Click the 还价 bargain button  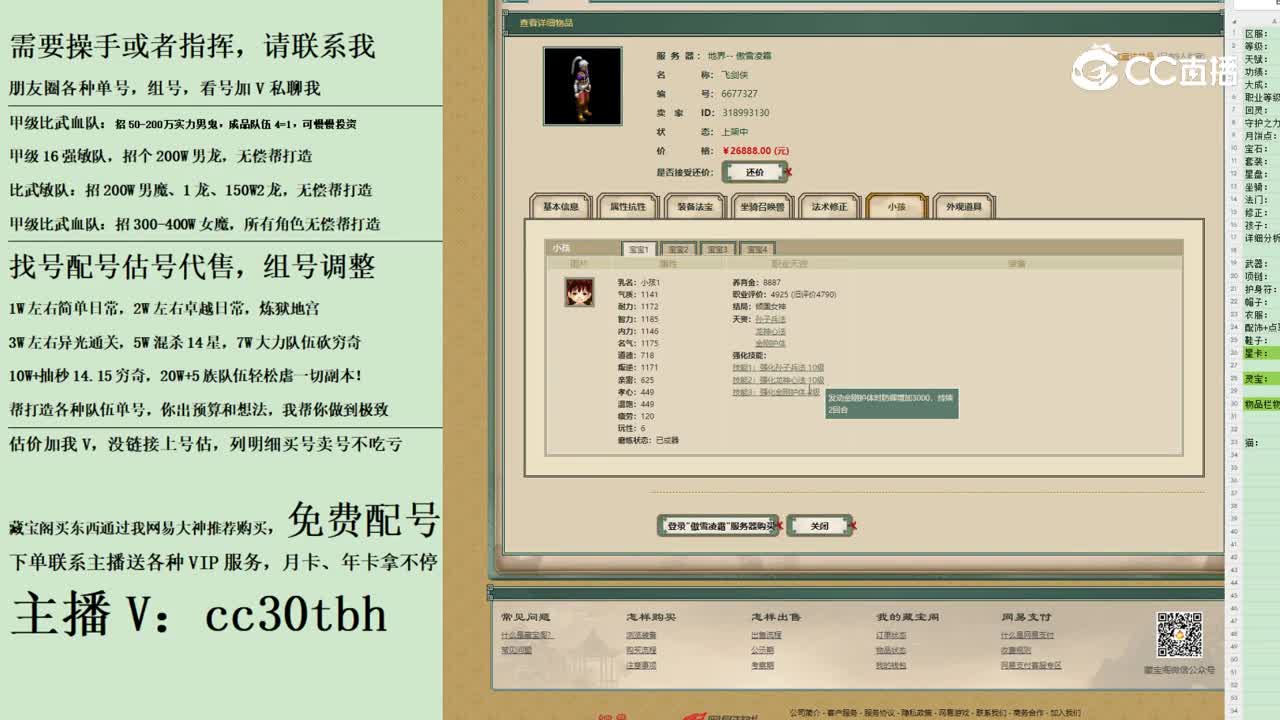click(755, 172)
